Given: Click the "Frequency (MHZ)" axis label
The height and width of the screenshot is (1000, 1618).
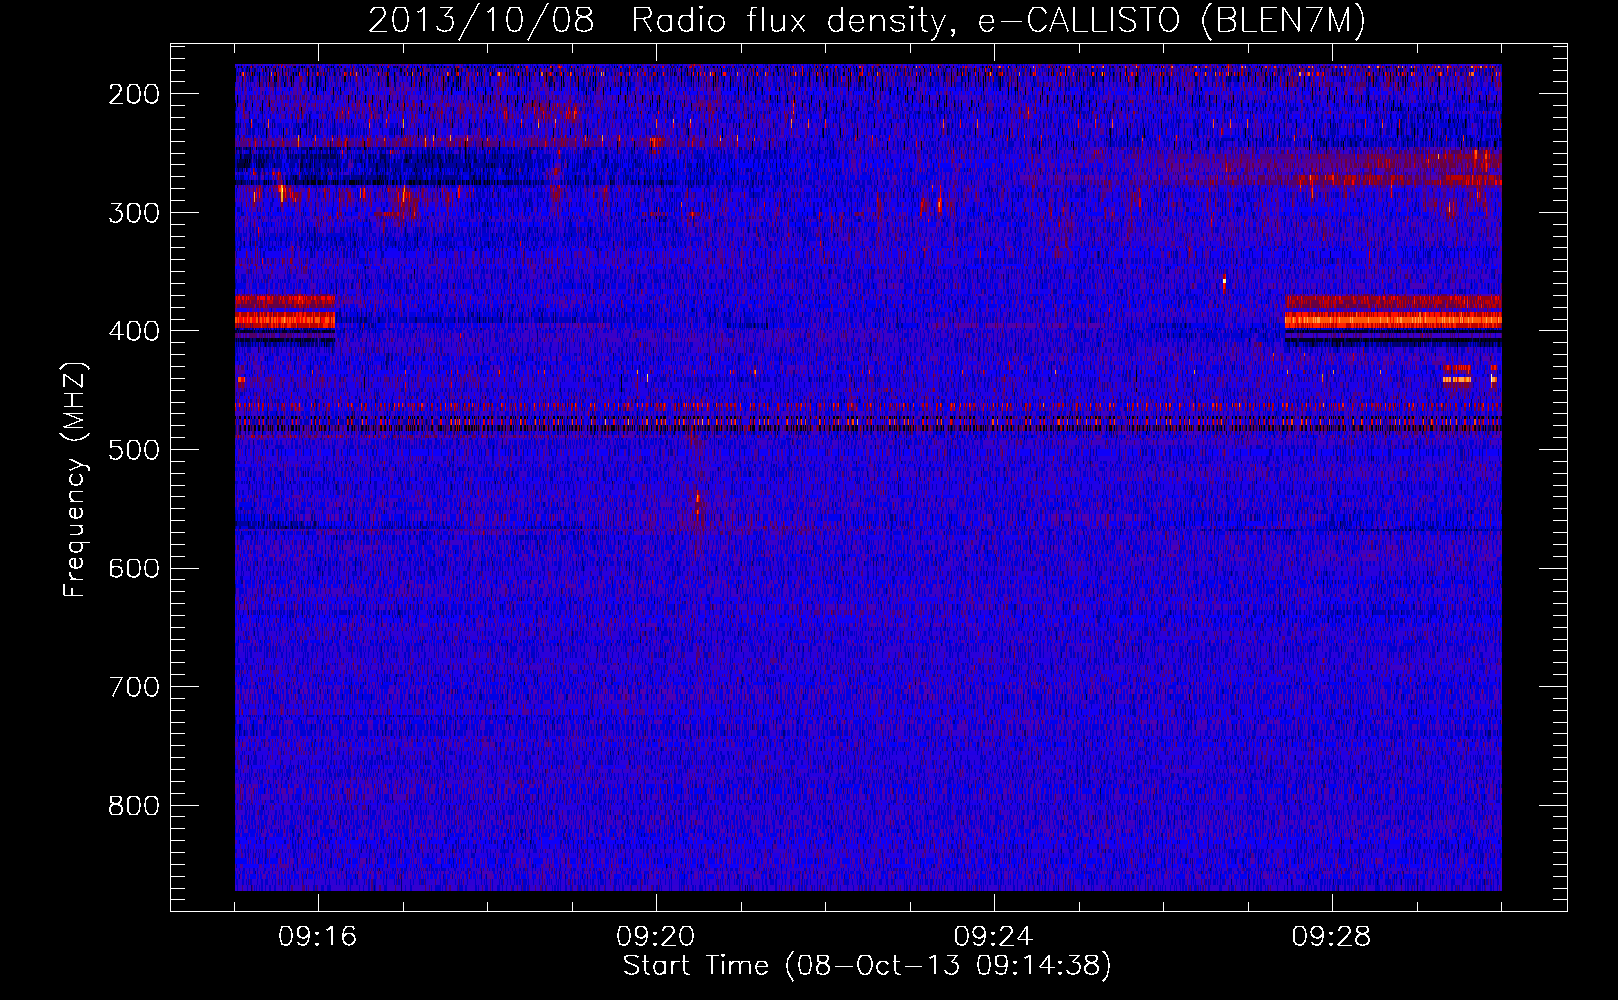Looking at the screenshot, I should pyautogui.click(x=75, y=479).
